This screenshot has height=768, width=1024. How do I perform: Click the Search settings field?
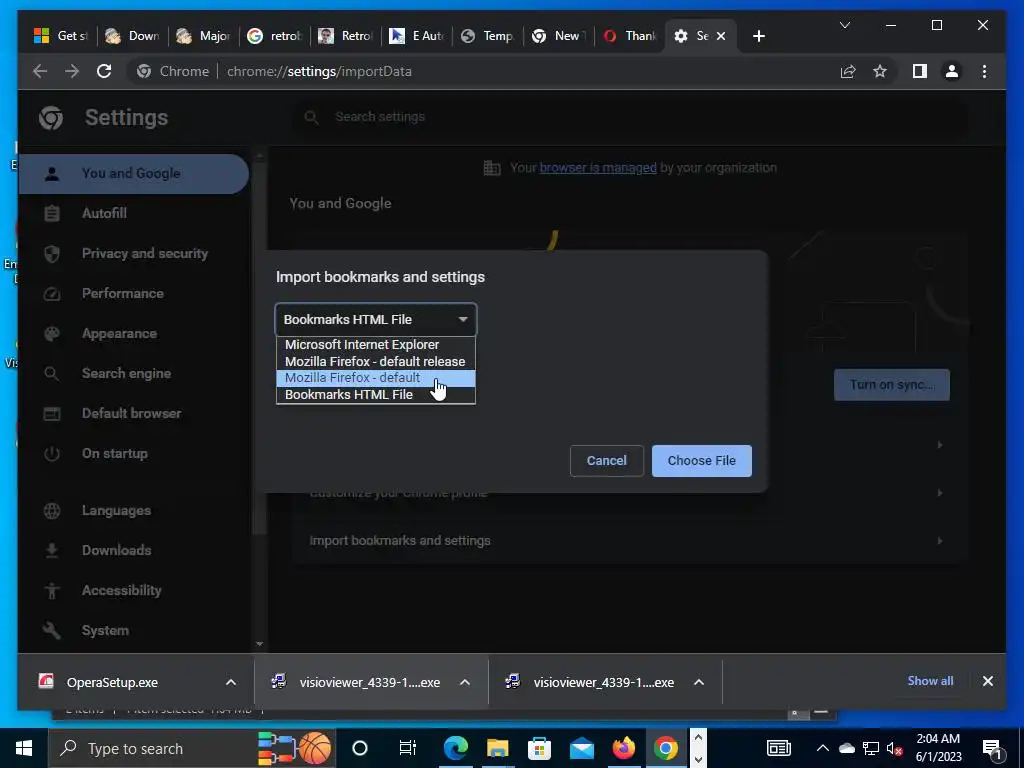pyautogui.click(x=630, y=117)
